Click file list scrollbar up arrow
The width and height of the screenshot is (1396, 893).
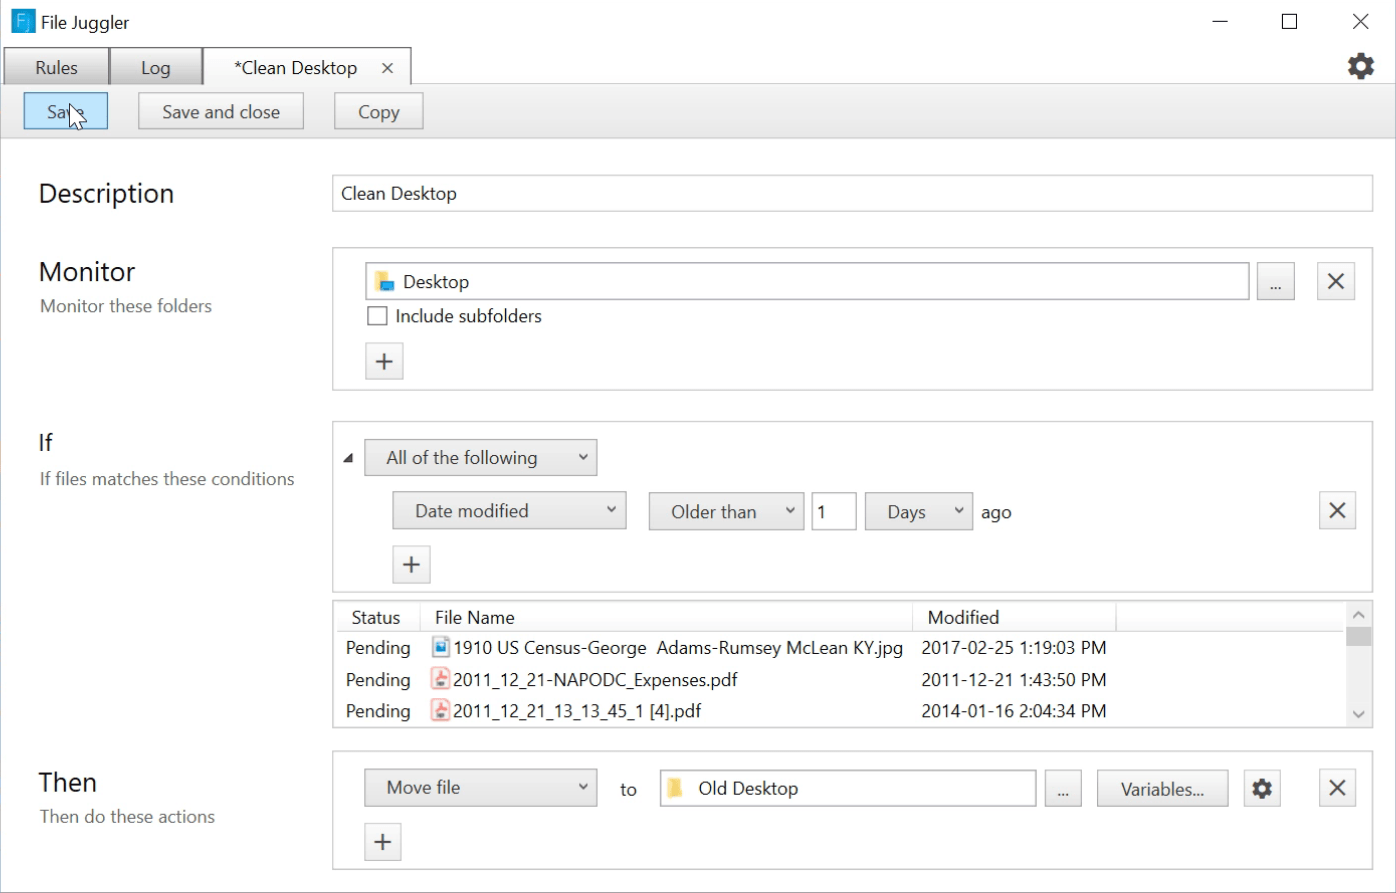(x=1358, y=616)
